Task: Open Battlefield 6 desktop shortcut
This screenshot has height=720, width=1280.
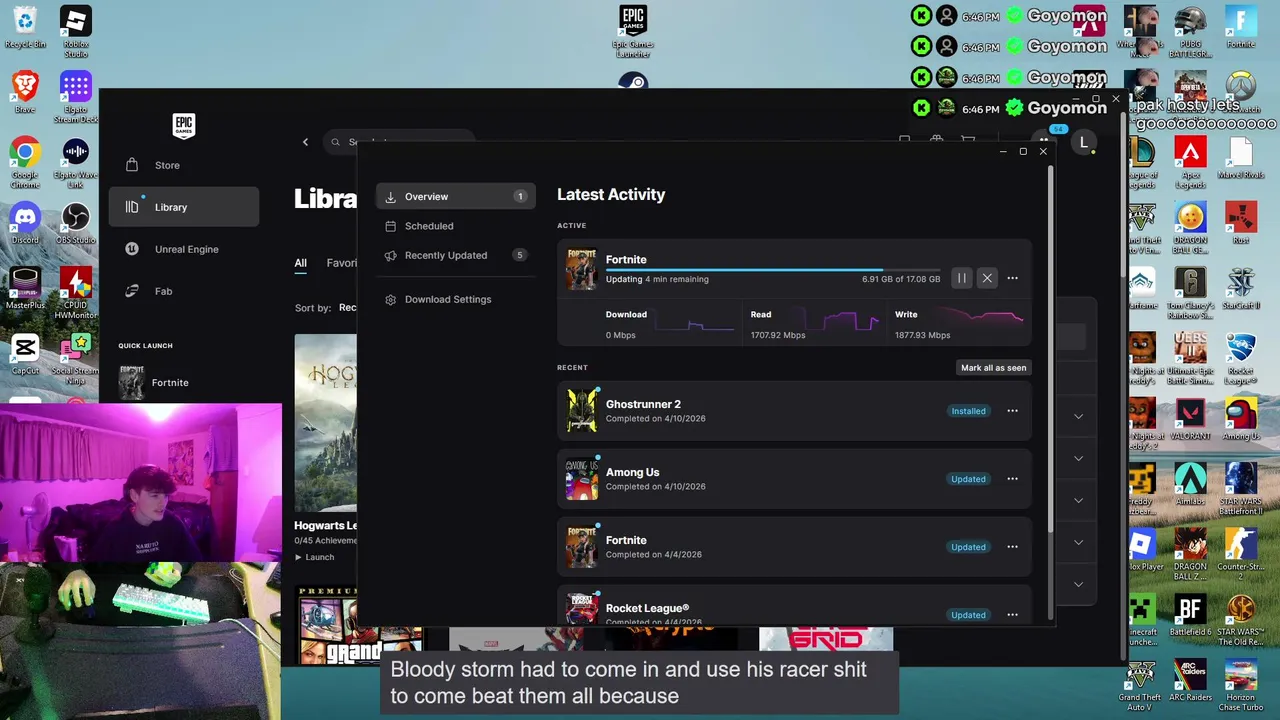Action: pyautogui.click(x=1190, y=614)
